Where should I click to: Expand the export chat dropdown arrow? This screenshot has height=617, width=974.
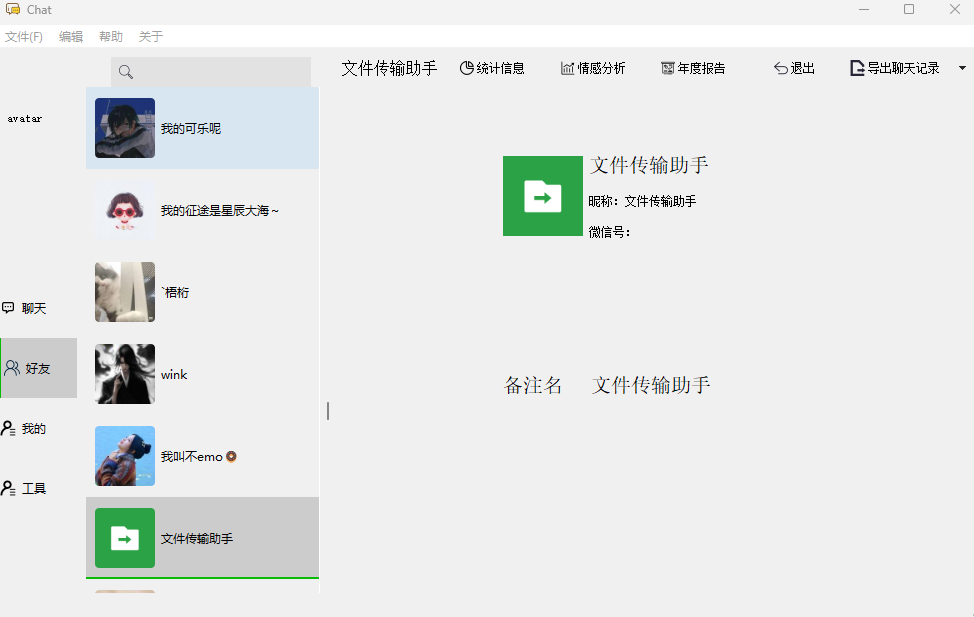point(962,68)
